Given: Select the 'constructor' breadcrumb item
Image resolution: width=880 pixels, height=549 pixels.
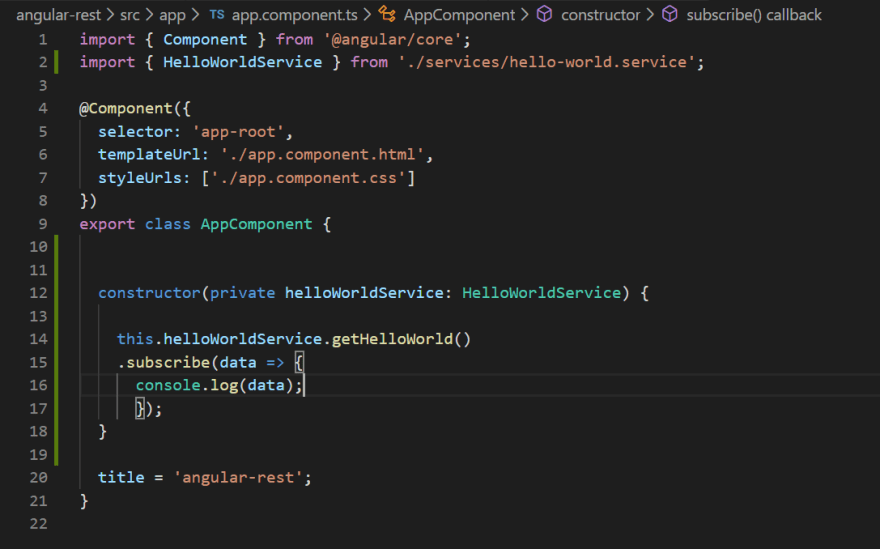Looking at the screenshot, I should click(x=601, y=15).
